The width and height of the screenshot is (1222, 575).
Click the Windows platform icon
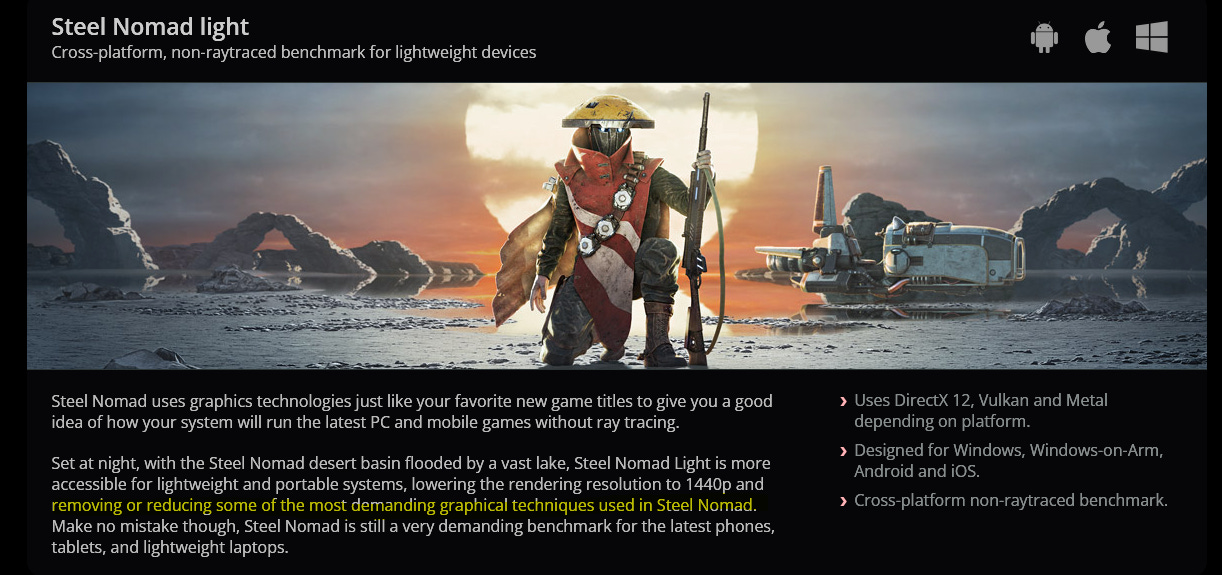pyautogui.click(x=1152, y=38)
